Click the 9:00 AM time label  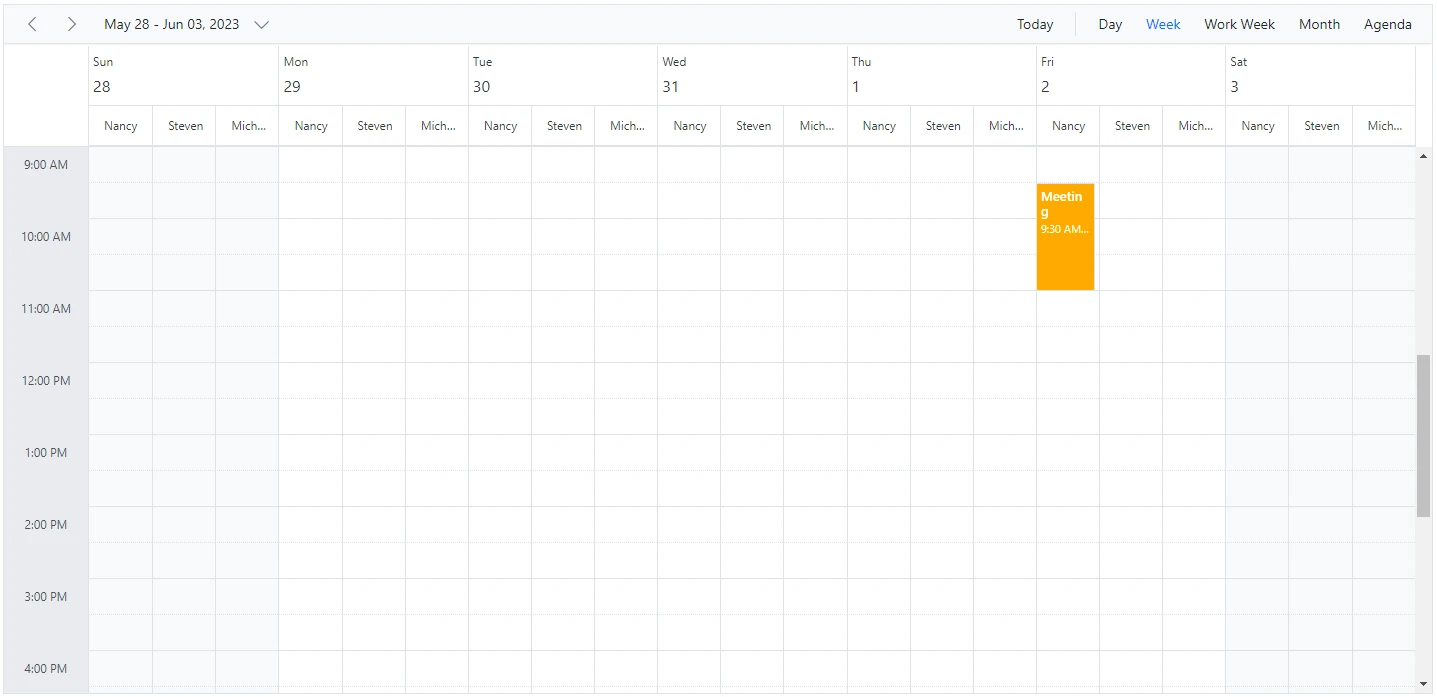46,165
